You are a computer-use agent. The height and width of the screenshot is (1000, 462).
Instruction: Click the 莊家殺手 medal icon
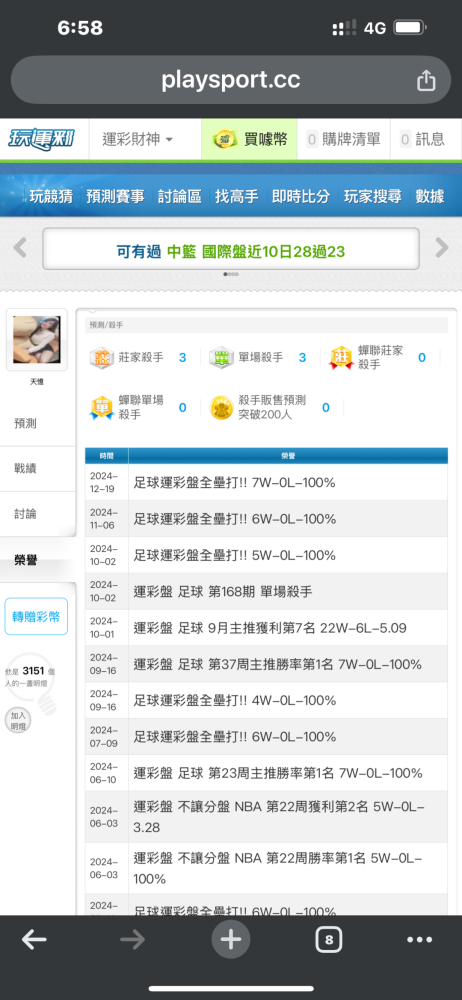101,358
